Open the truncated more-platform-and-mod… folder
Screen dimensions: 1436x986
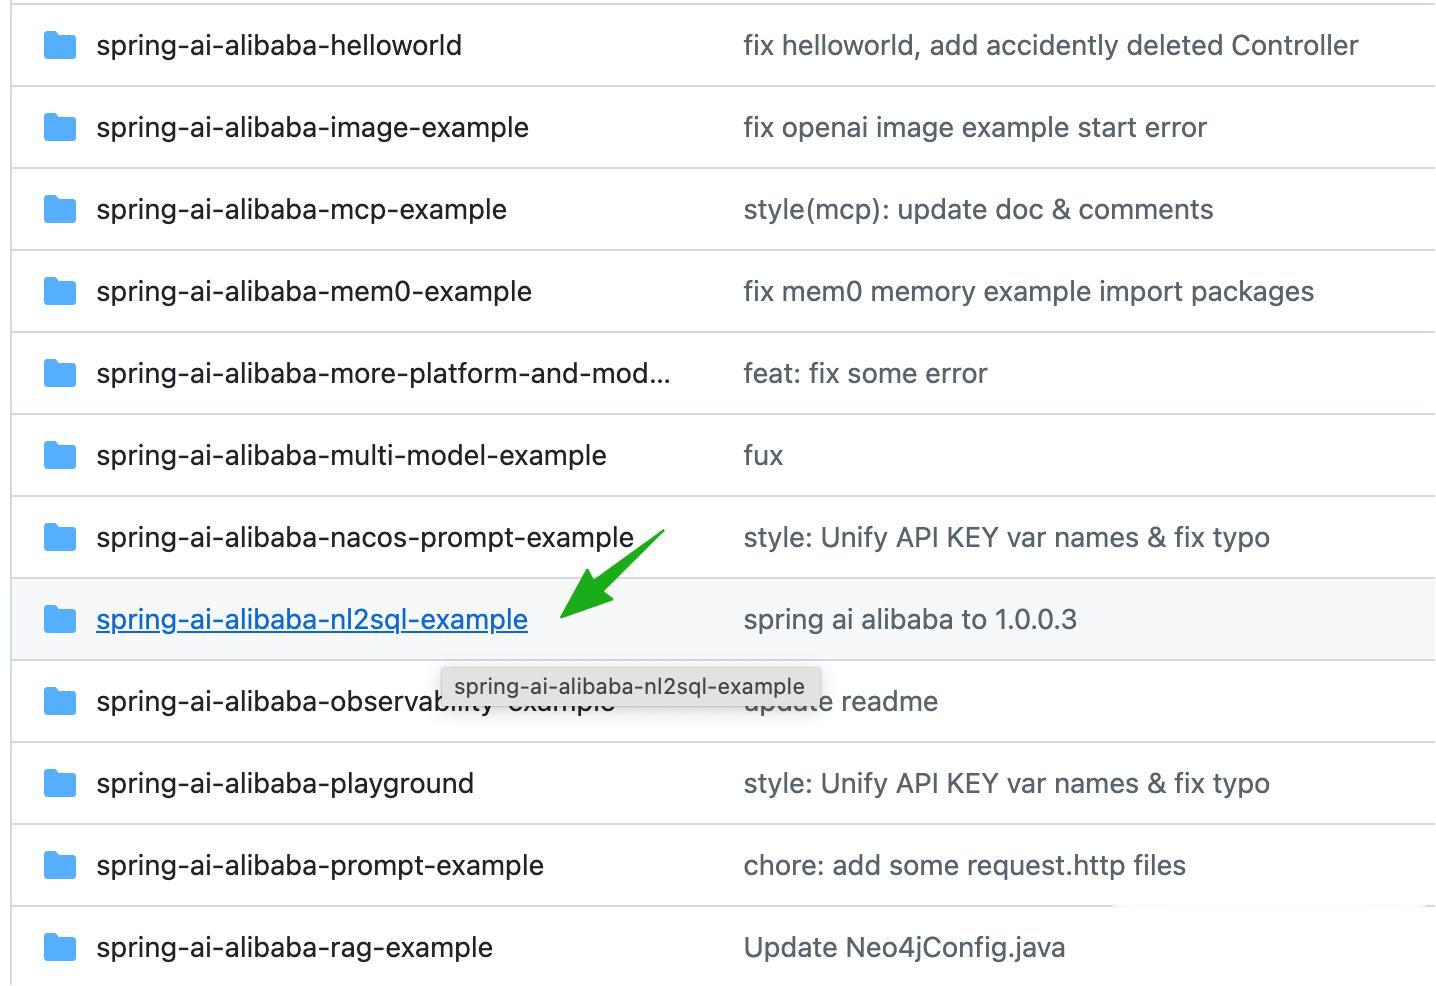click(x=382, y=373)
